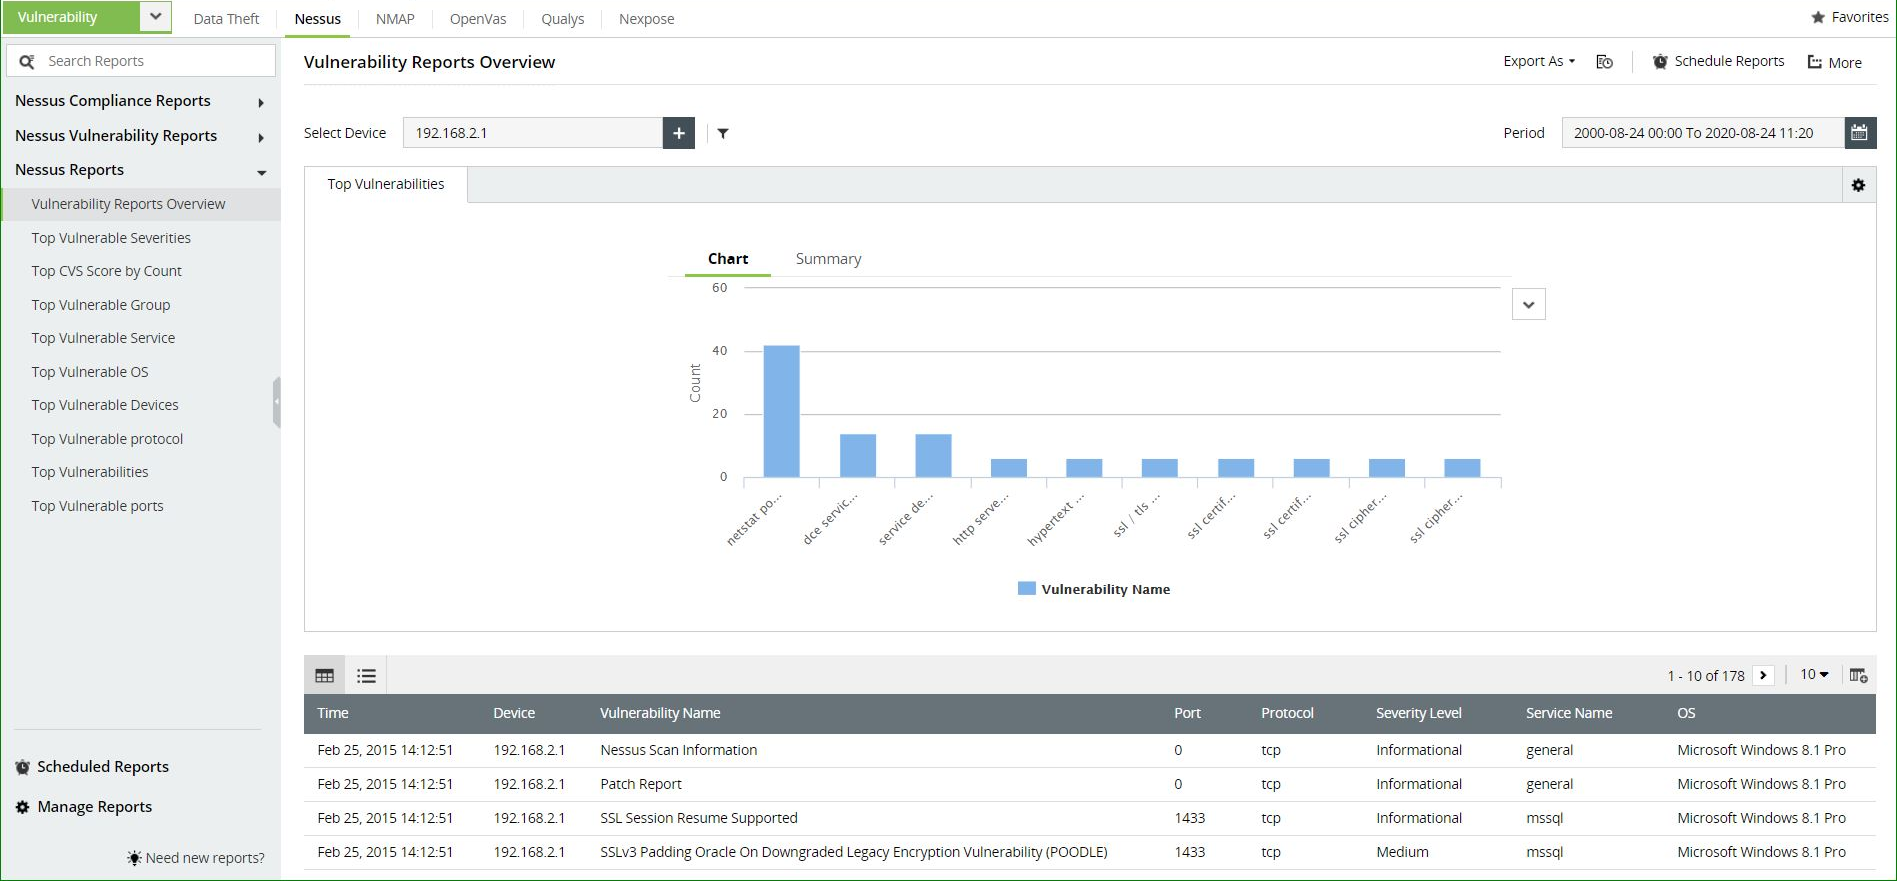Click the plus button to add device

tap(679, 133)
